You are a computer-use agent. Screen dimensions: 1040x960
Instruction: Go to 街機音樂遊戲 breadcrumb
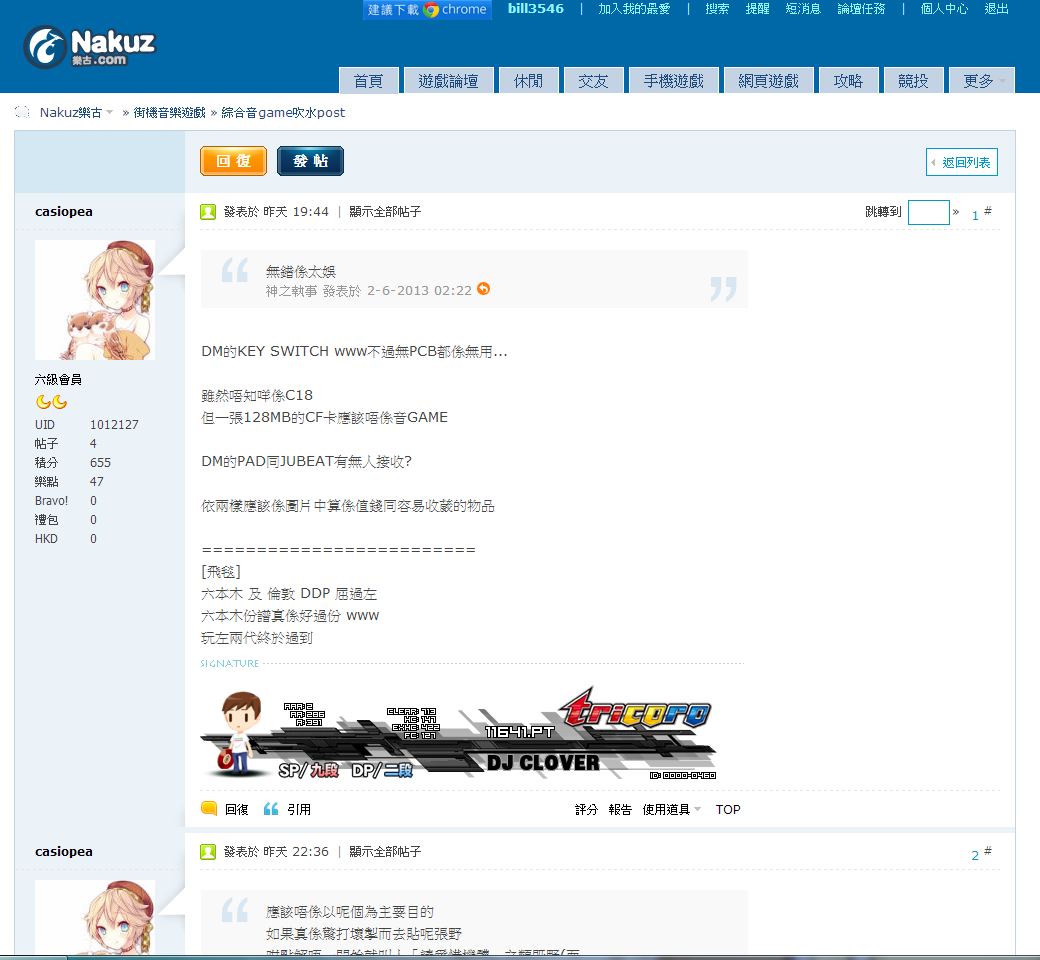(x=169, y=113)
